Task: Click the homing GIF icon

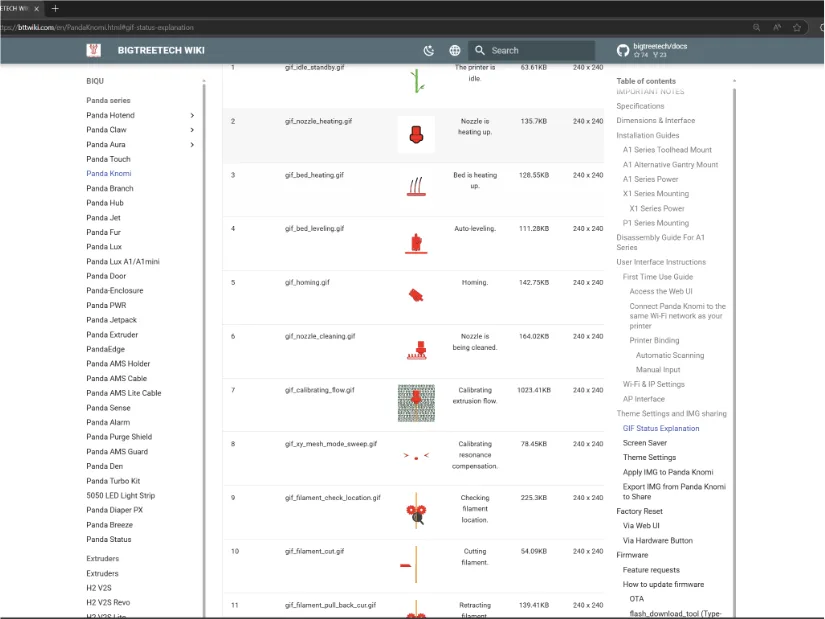Action: [x=416, y=295]
